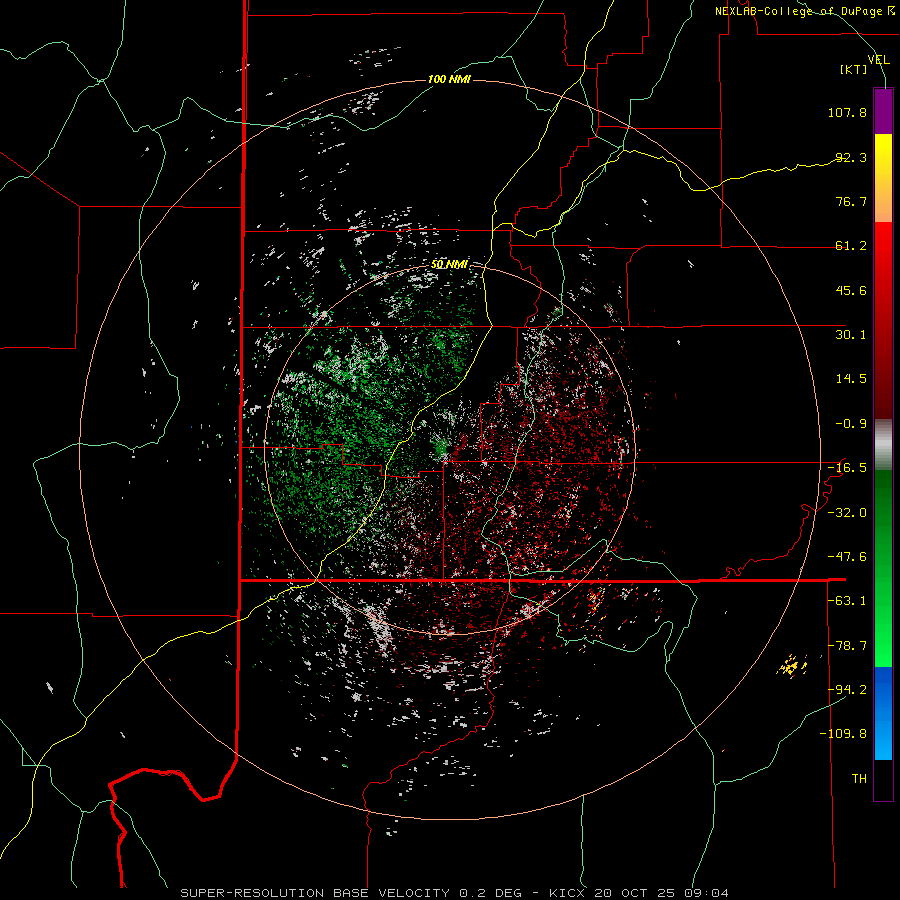Screen dimensions: 900x900
Task: Click the yellow velocity echo cluster at far right
Action: tap(792, 666)
